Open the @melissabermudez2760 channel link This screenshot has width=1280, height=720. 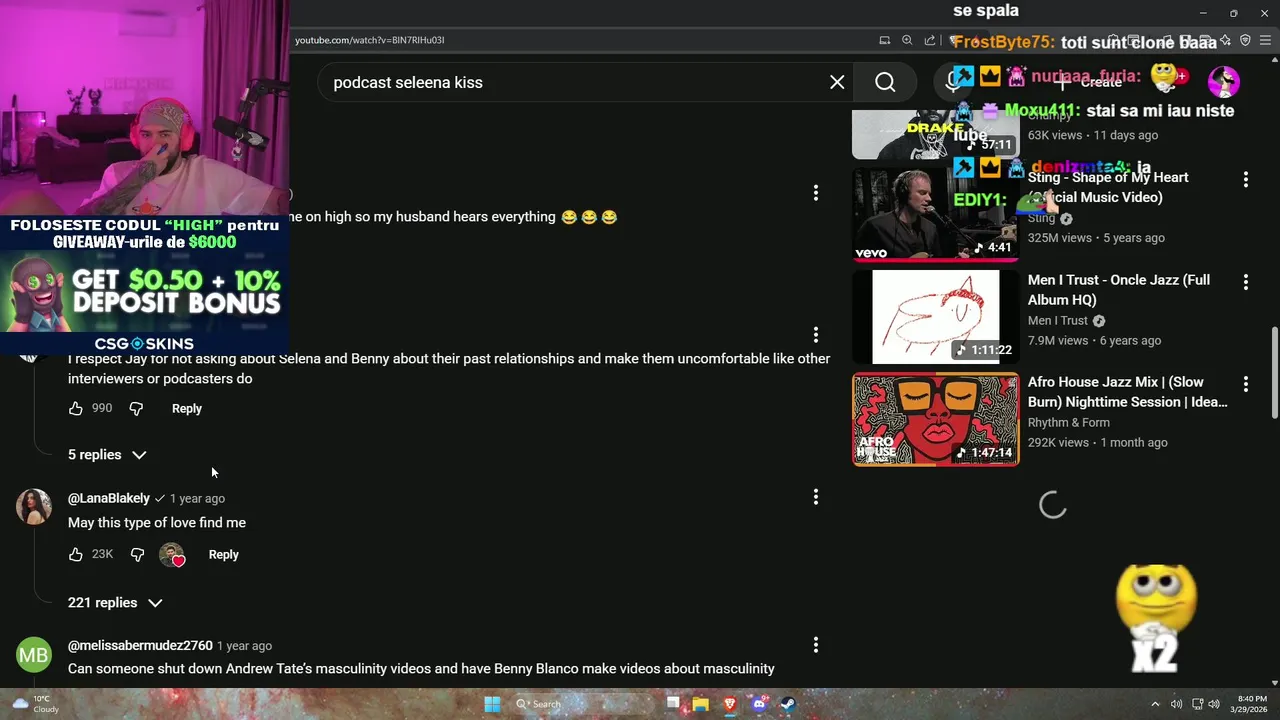(x=140, y=645)
